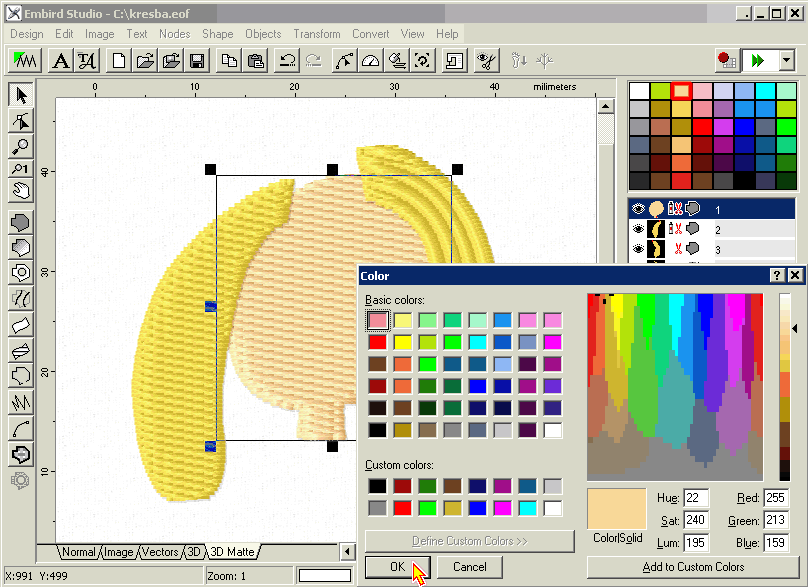
Task: Select the node edit tool
Action: [x=21, y=121]
